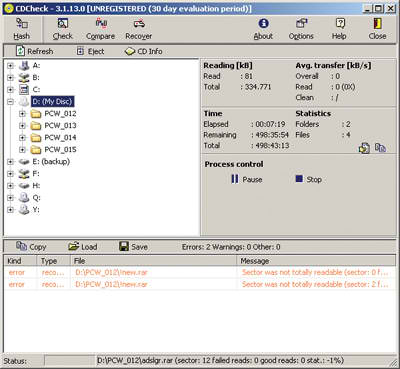Sort log by the Kind column
Screen dimensions: 400x369
pos(20,261)
